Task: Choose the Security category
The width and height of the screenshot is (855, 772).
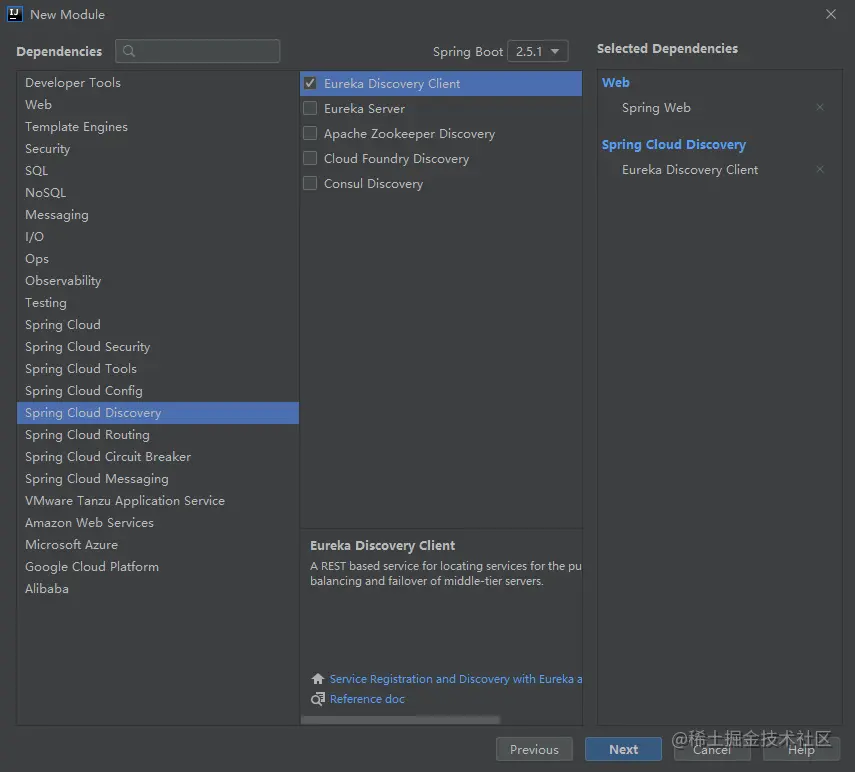Action: pyautogui.click(x=158, y=149)
